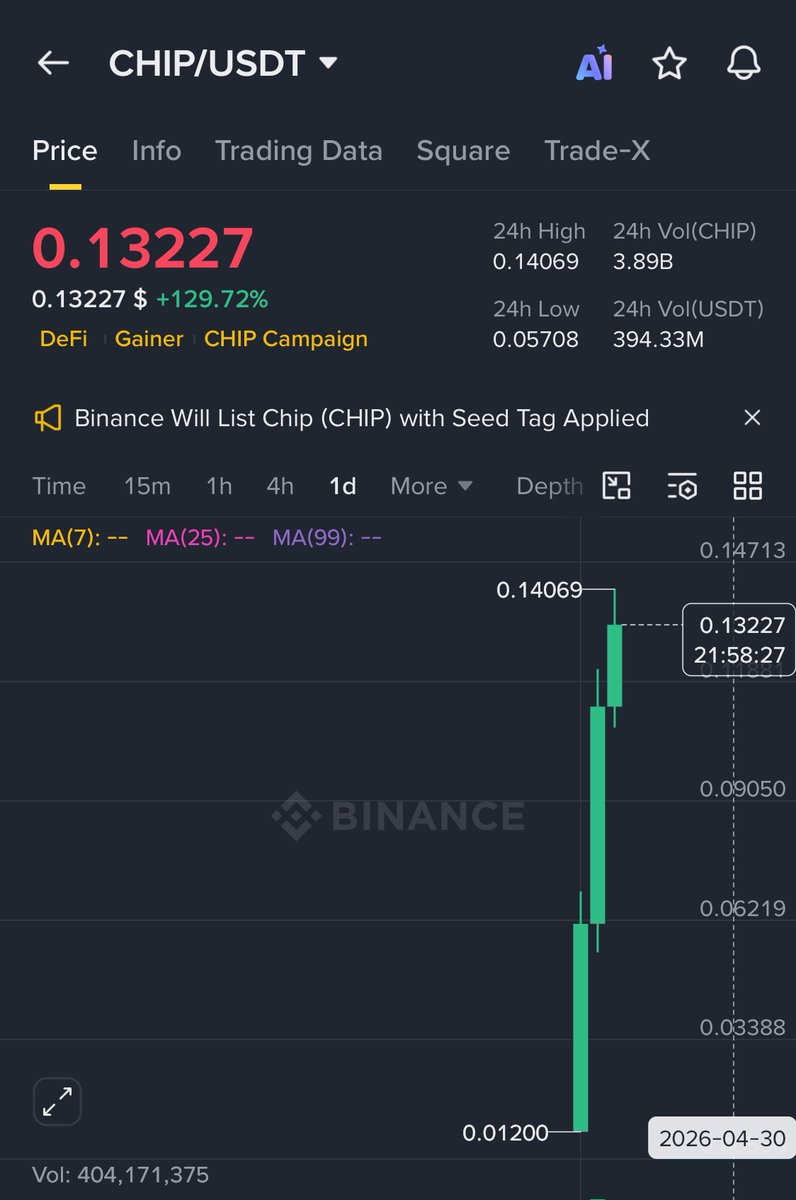Tap the chart high label 0.14069

point(539,590)
